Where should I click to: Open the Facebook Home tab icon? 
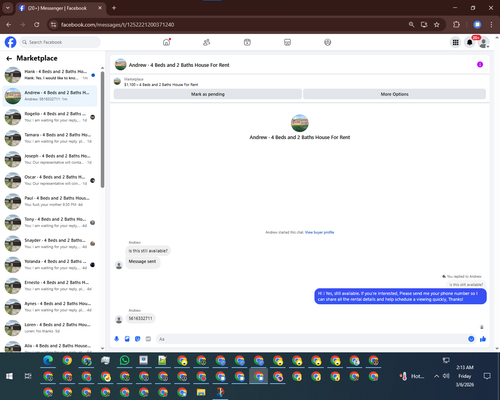pyautogui.click(x=166, y=42)
